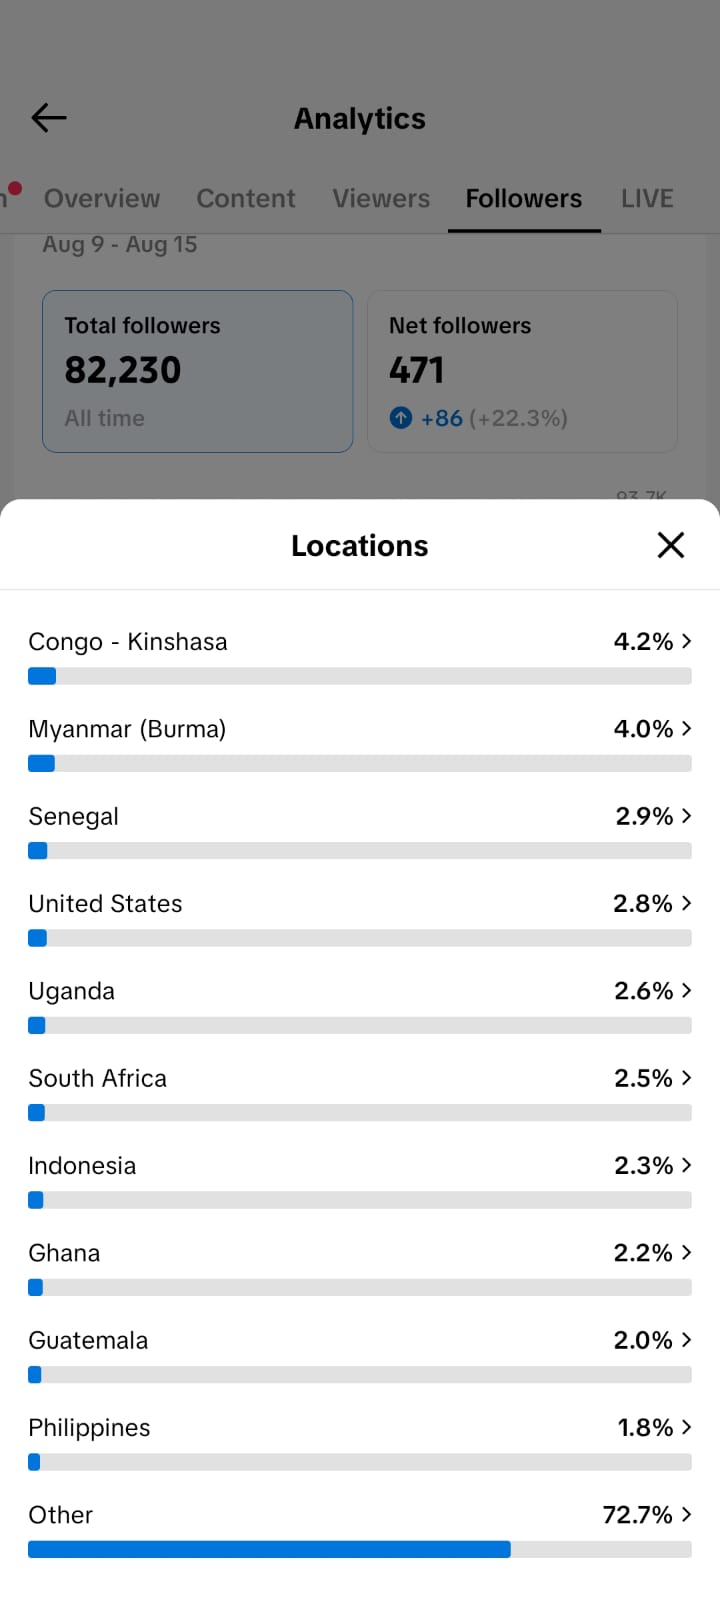
Task: Open United States details arrow
Action: tap(686, 903)
